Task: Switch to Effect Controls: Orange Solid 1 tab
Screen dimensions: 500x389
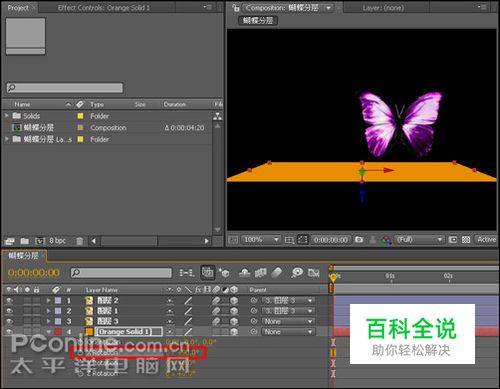Action: (x=104, y=8)
